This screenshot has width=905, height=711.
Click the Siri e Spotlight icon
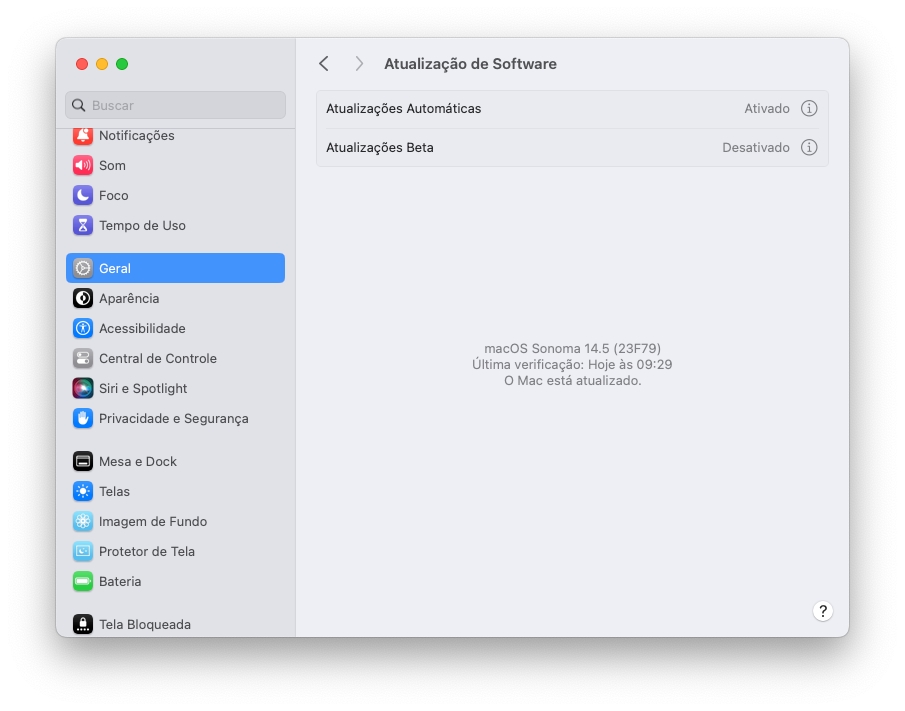[83, 389]
